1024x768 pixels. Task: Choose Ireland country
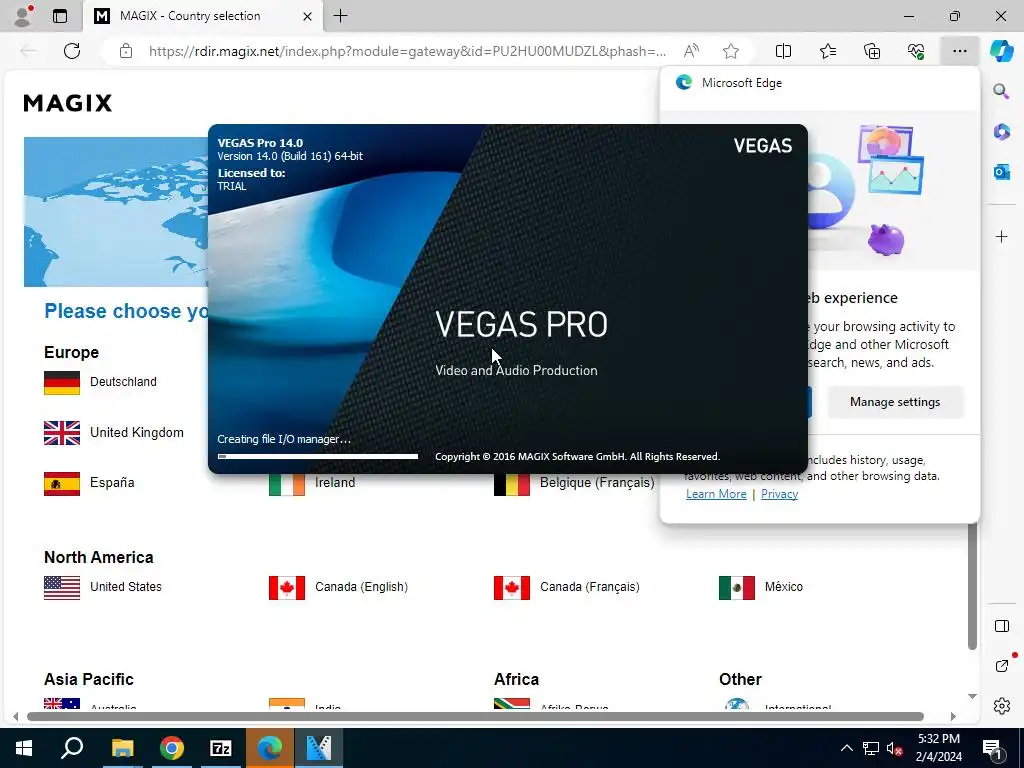click(x=312, y=484)
